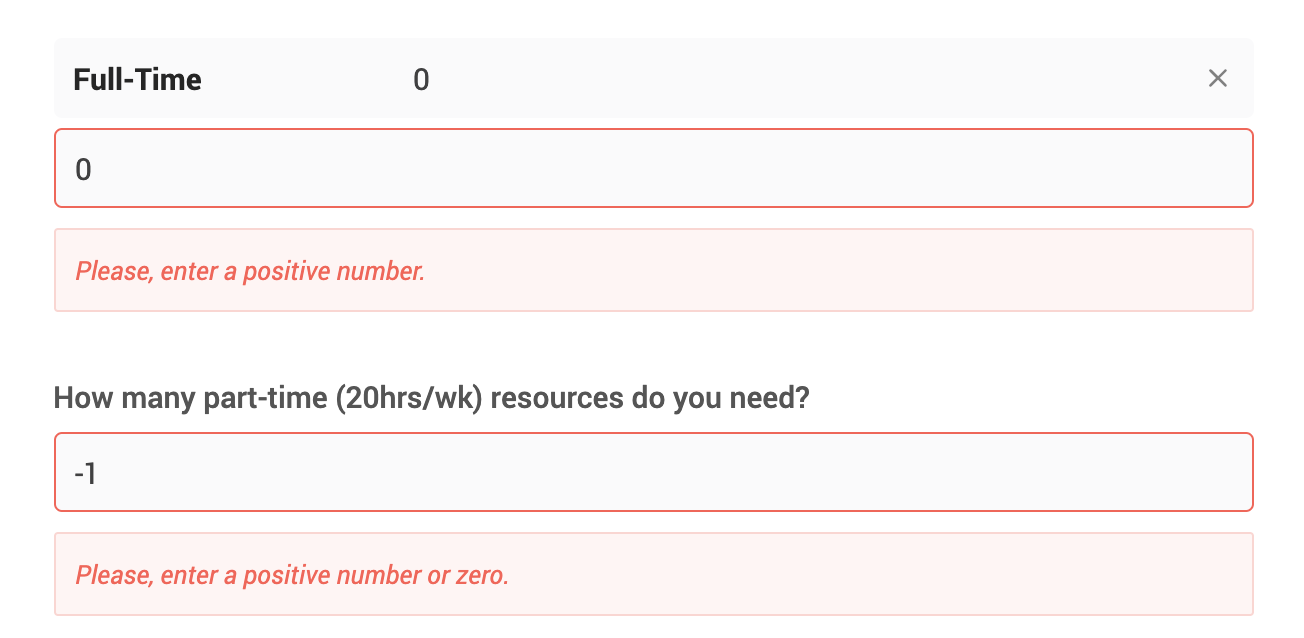Select the text Please, enter a positive number
This screenshot has width=1304, height=638.
(249, 270)
